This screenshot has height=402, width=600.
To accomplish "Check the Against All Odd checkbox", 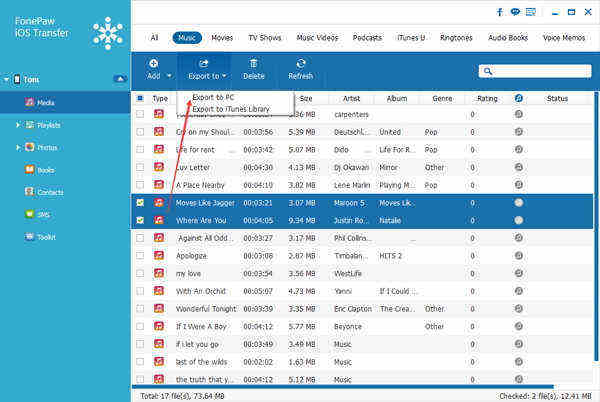I will [x=140, y=238].
